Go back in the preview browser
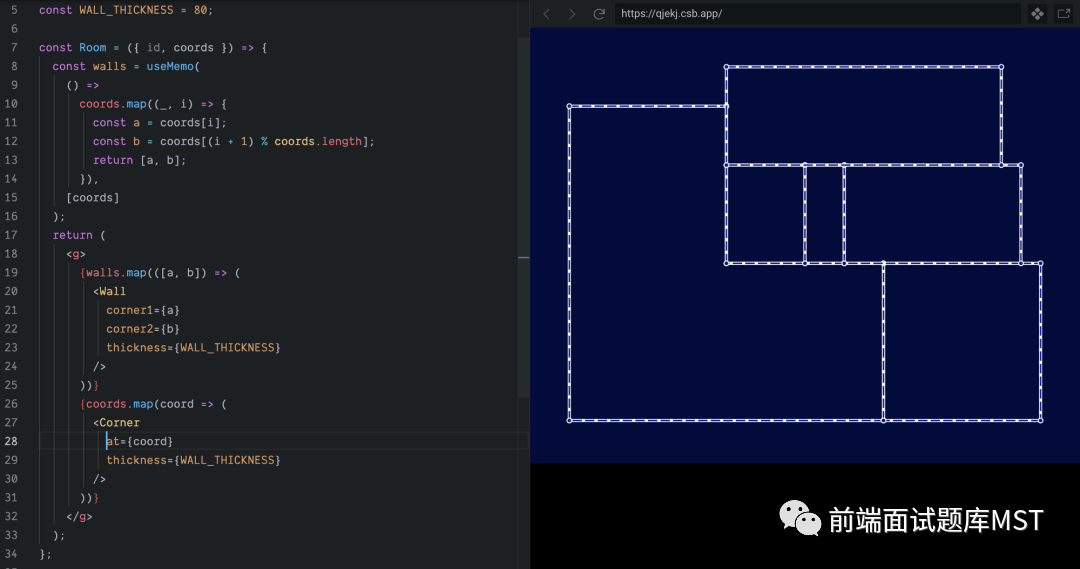The image size is (1080, 569). pyautogui.click(x=547, y=14)
